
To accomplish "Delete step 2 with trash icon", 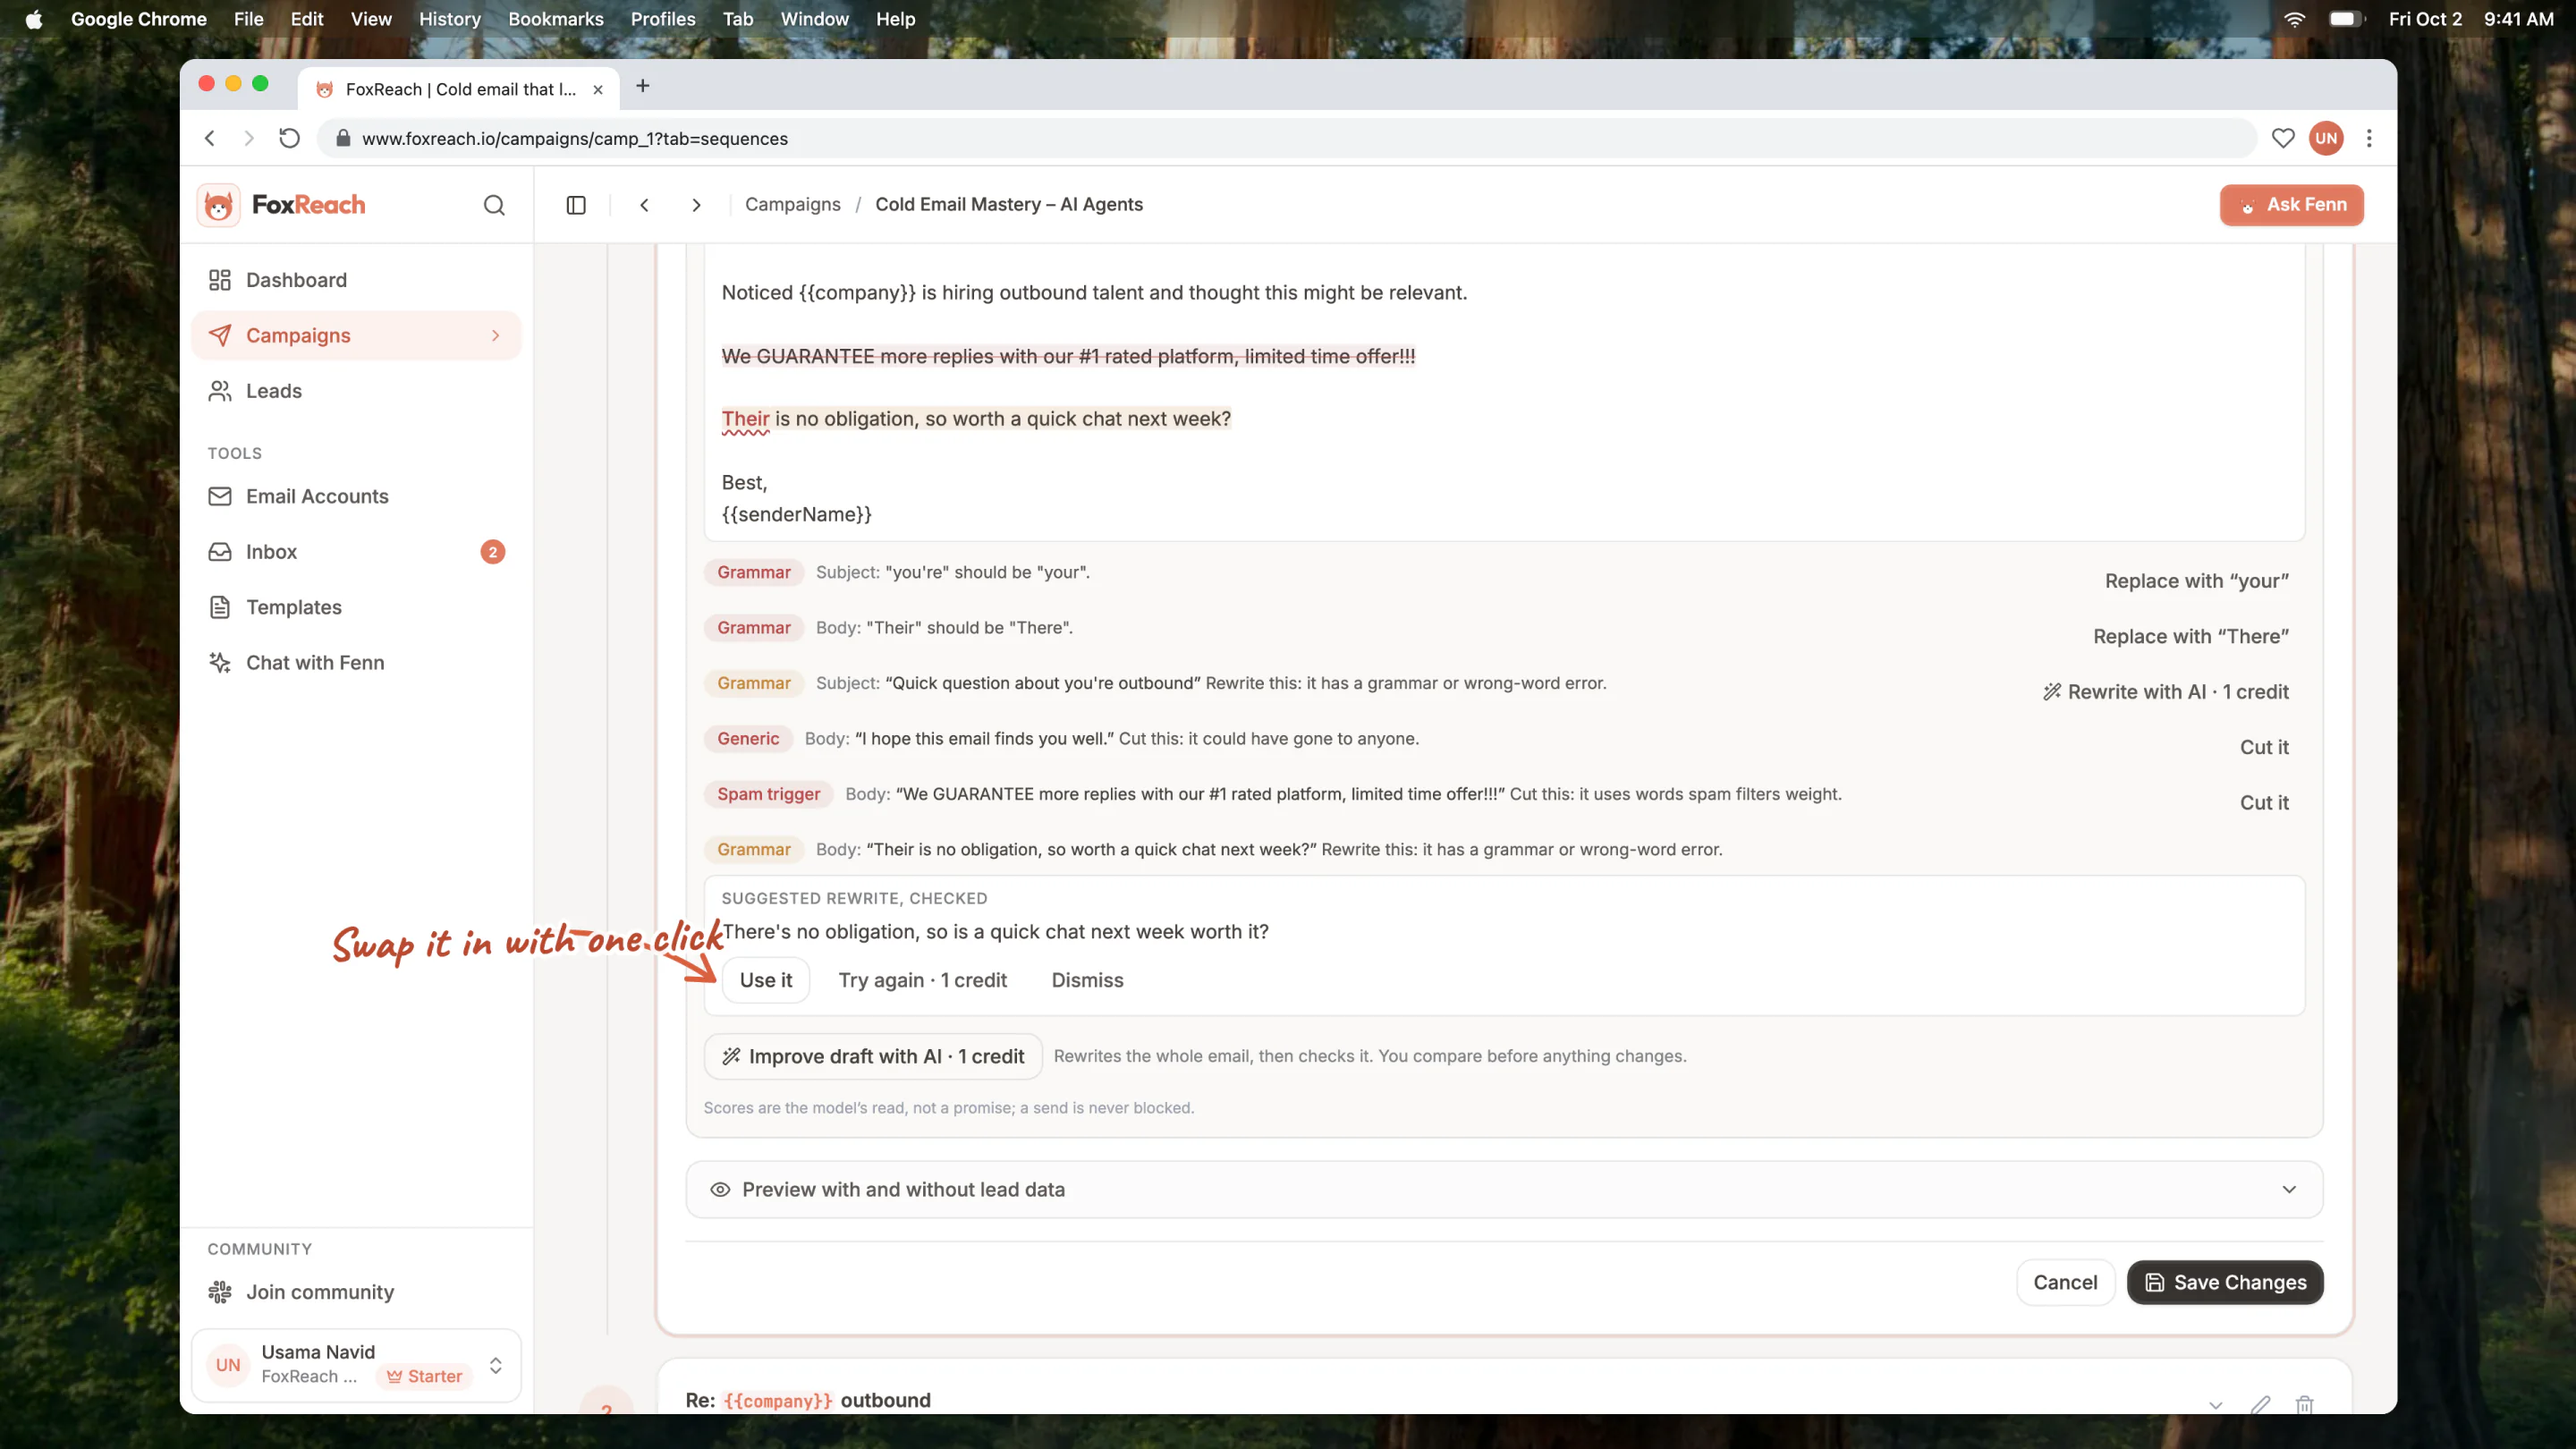I will (x=2305, y=1403).
